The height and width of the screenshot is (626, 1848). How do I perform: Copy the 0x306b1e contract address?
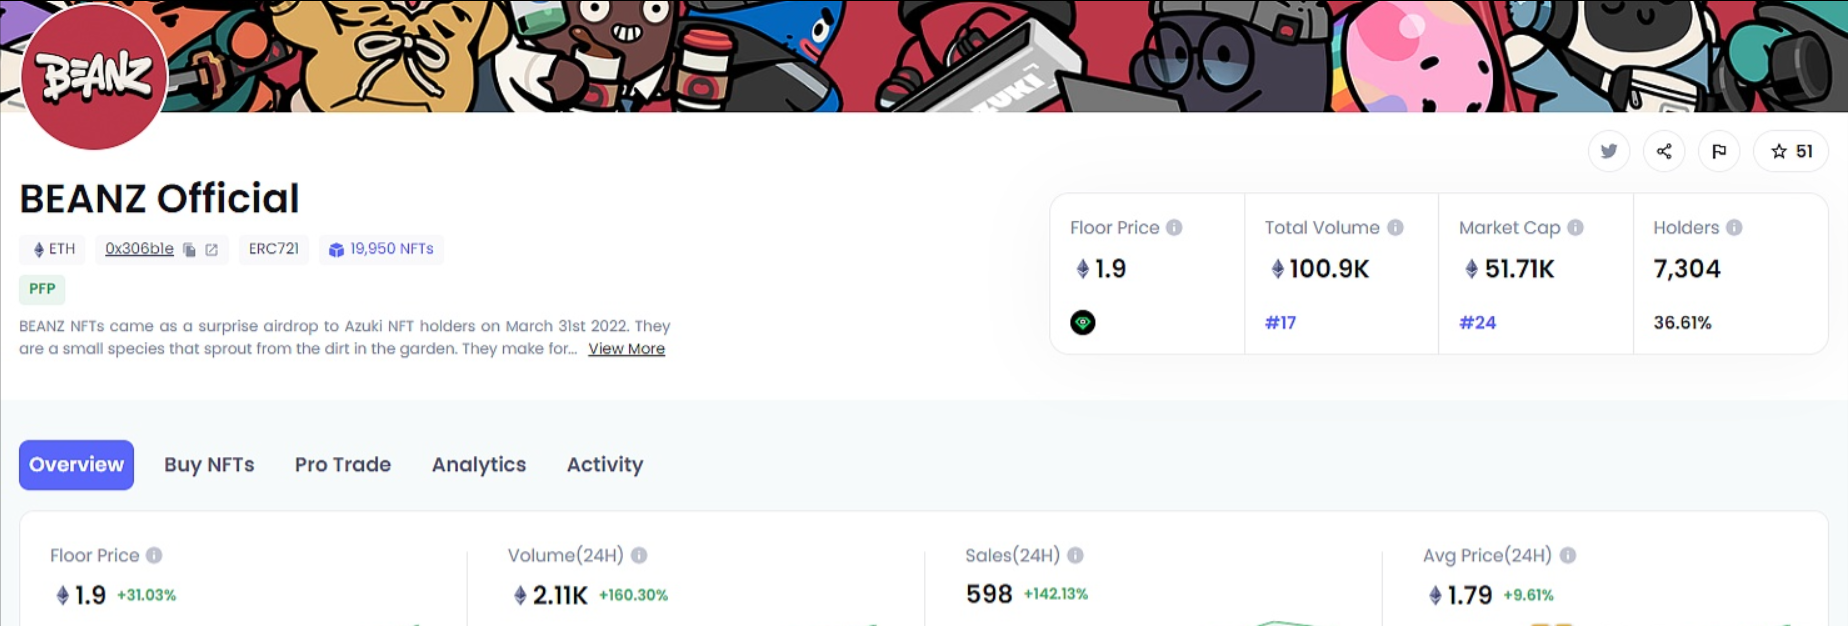pyautogui.click(x=189, y=250)
